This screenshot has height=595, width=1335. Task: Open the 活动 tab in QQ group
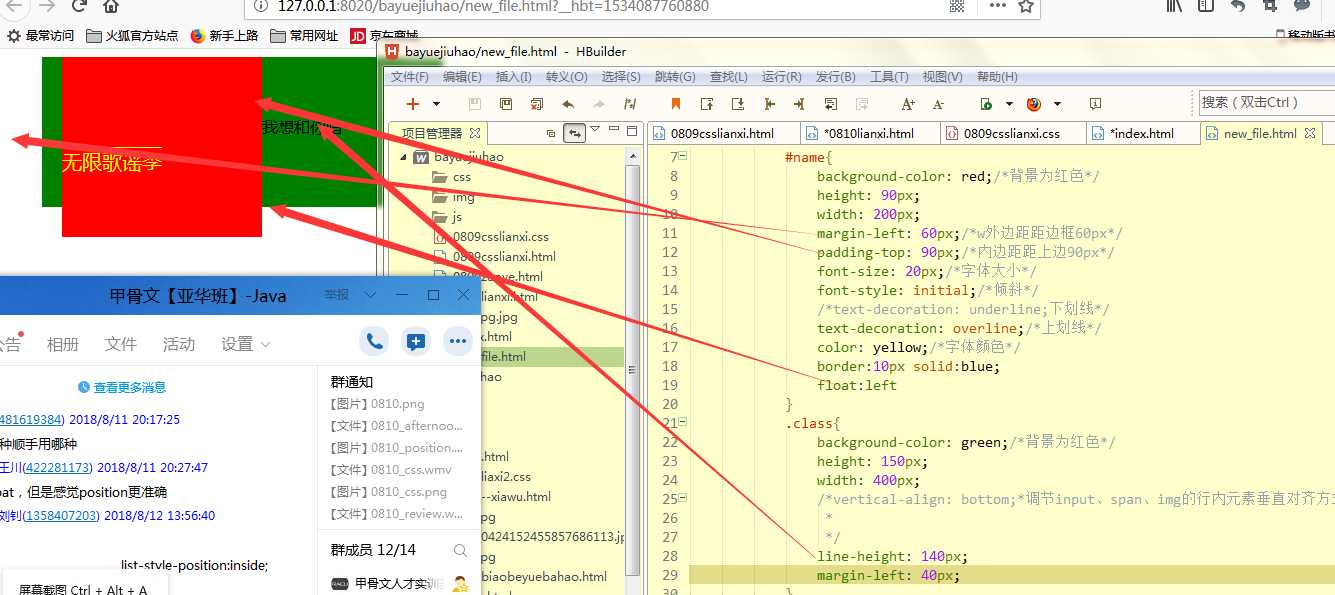pyautogui.click(x=179, y=344)
